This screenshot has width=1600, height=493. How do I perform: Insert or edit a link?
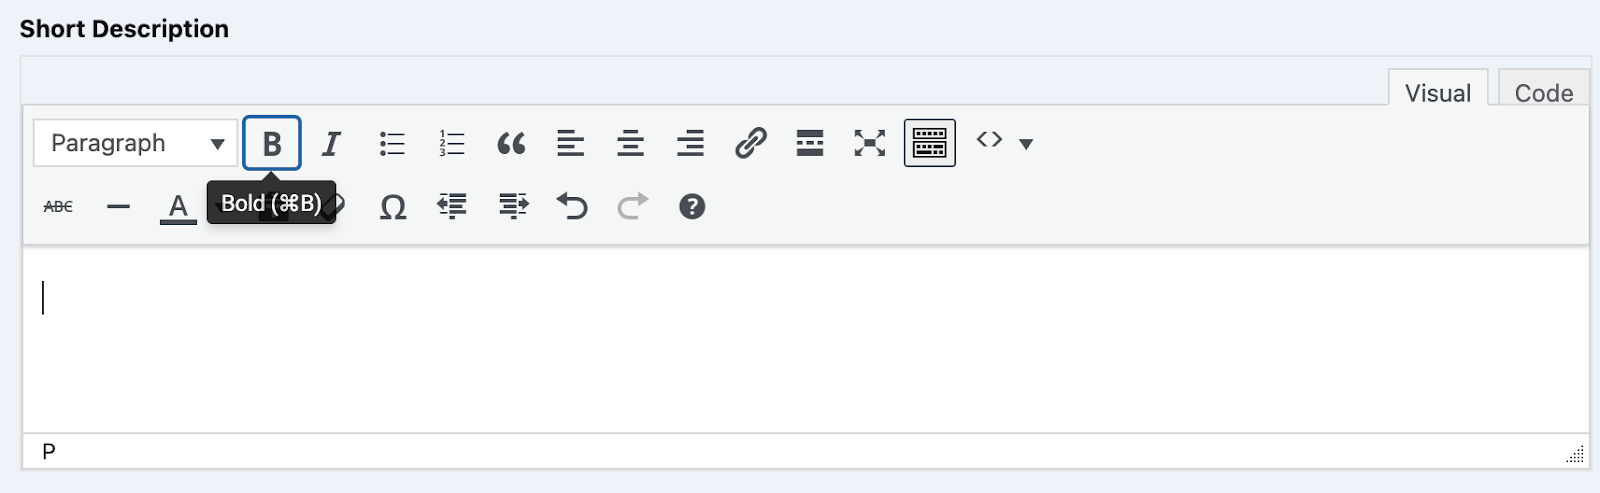pyautogui.click(x=750, y=143)
